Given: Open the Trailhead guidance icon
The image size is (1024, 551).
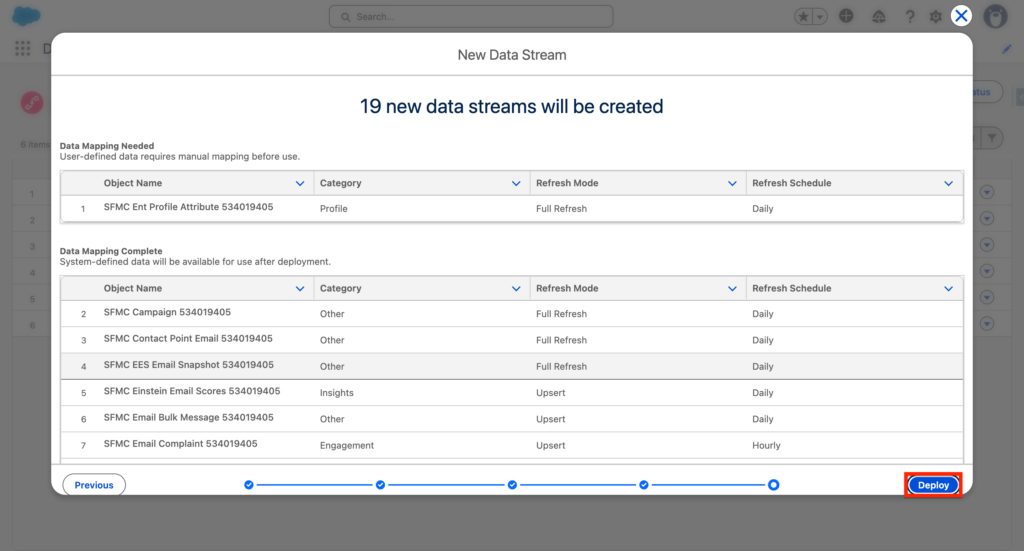Looking at the screenshot, I should (878, 17).
